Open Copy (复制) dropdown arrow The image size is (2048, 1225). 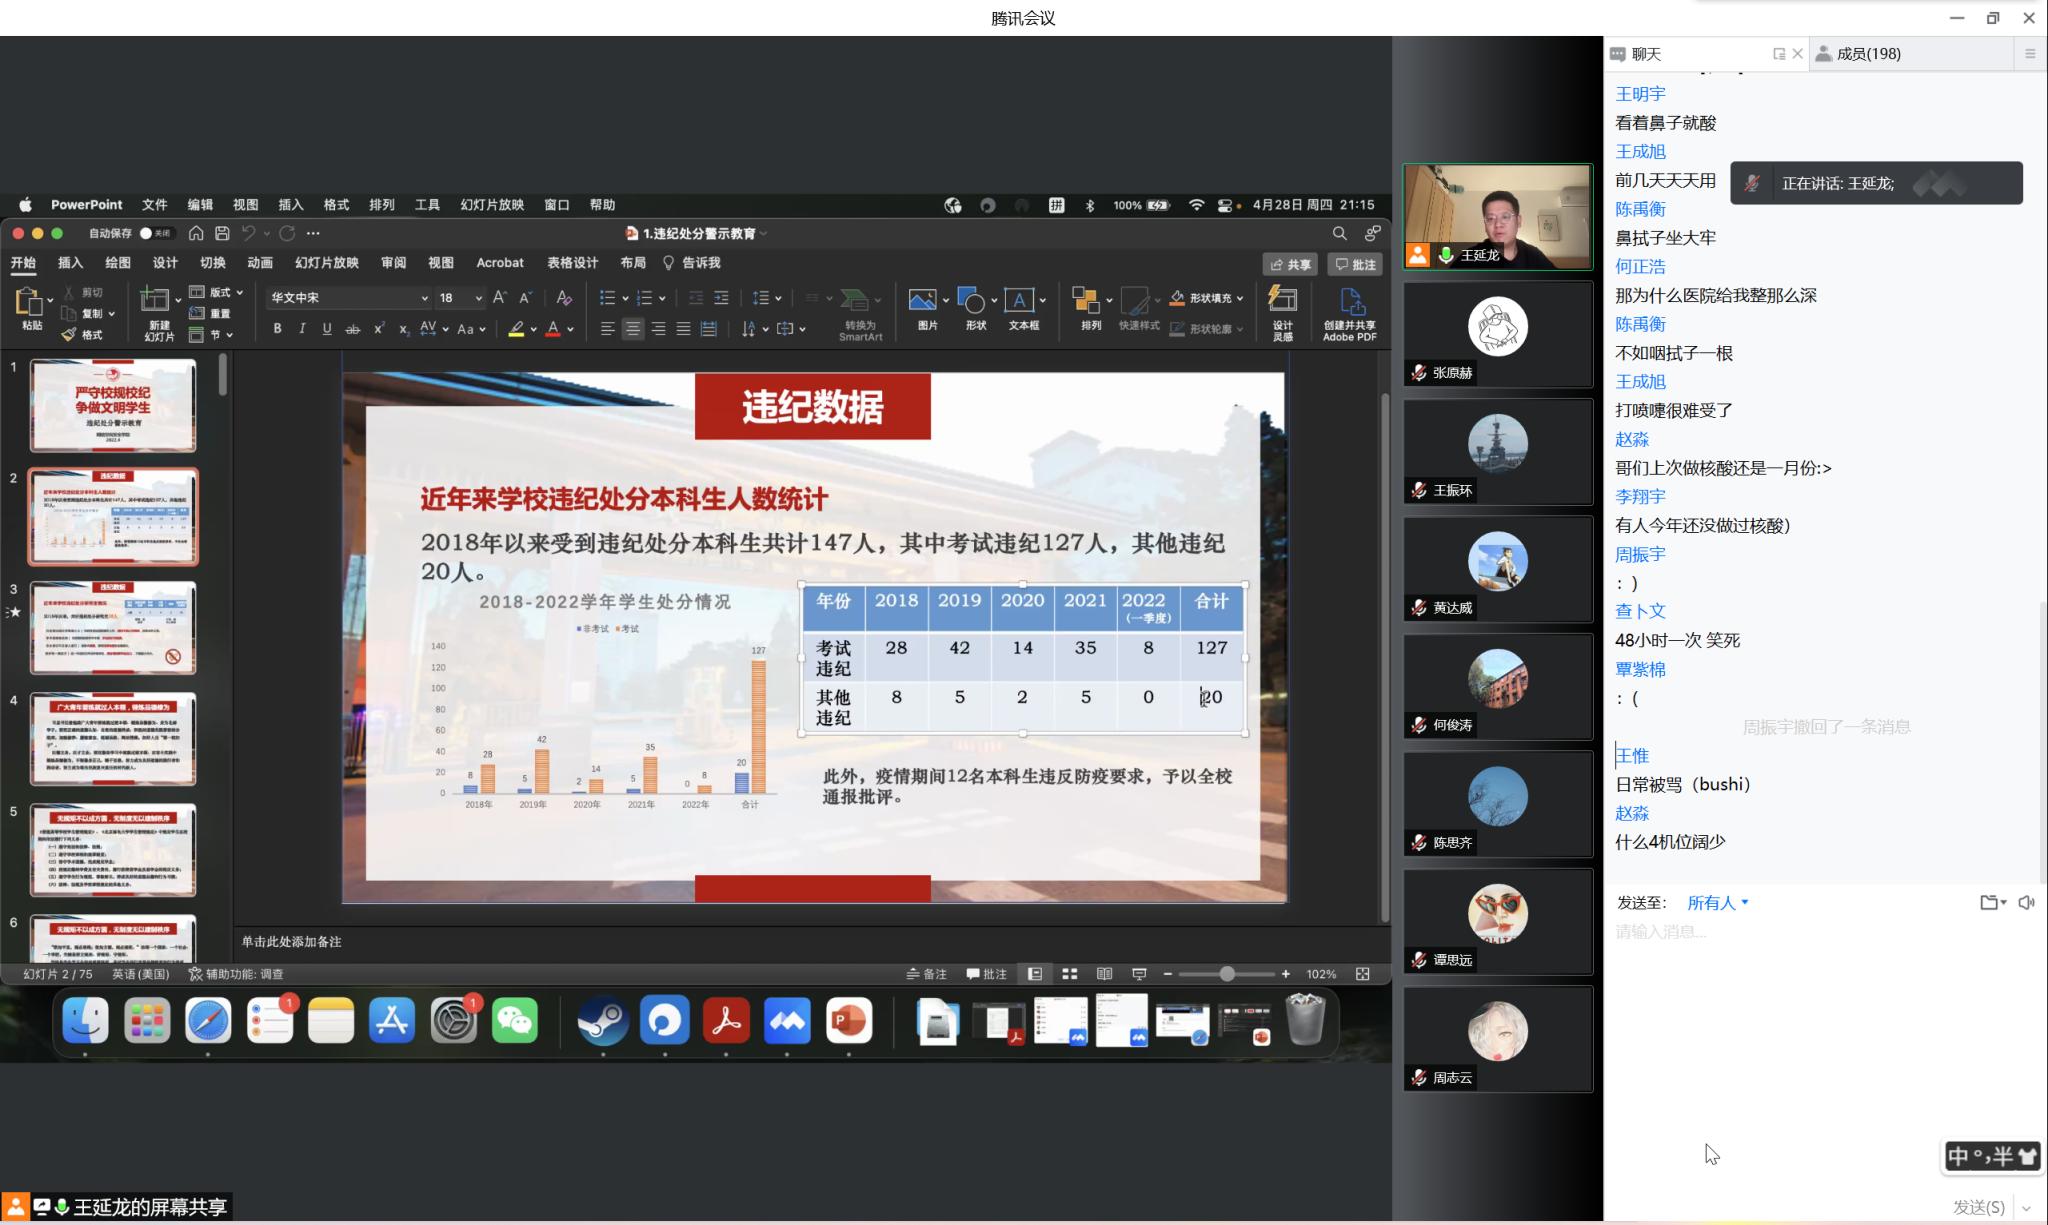pyautogui.click(x=111, y=313)
